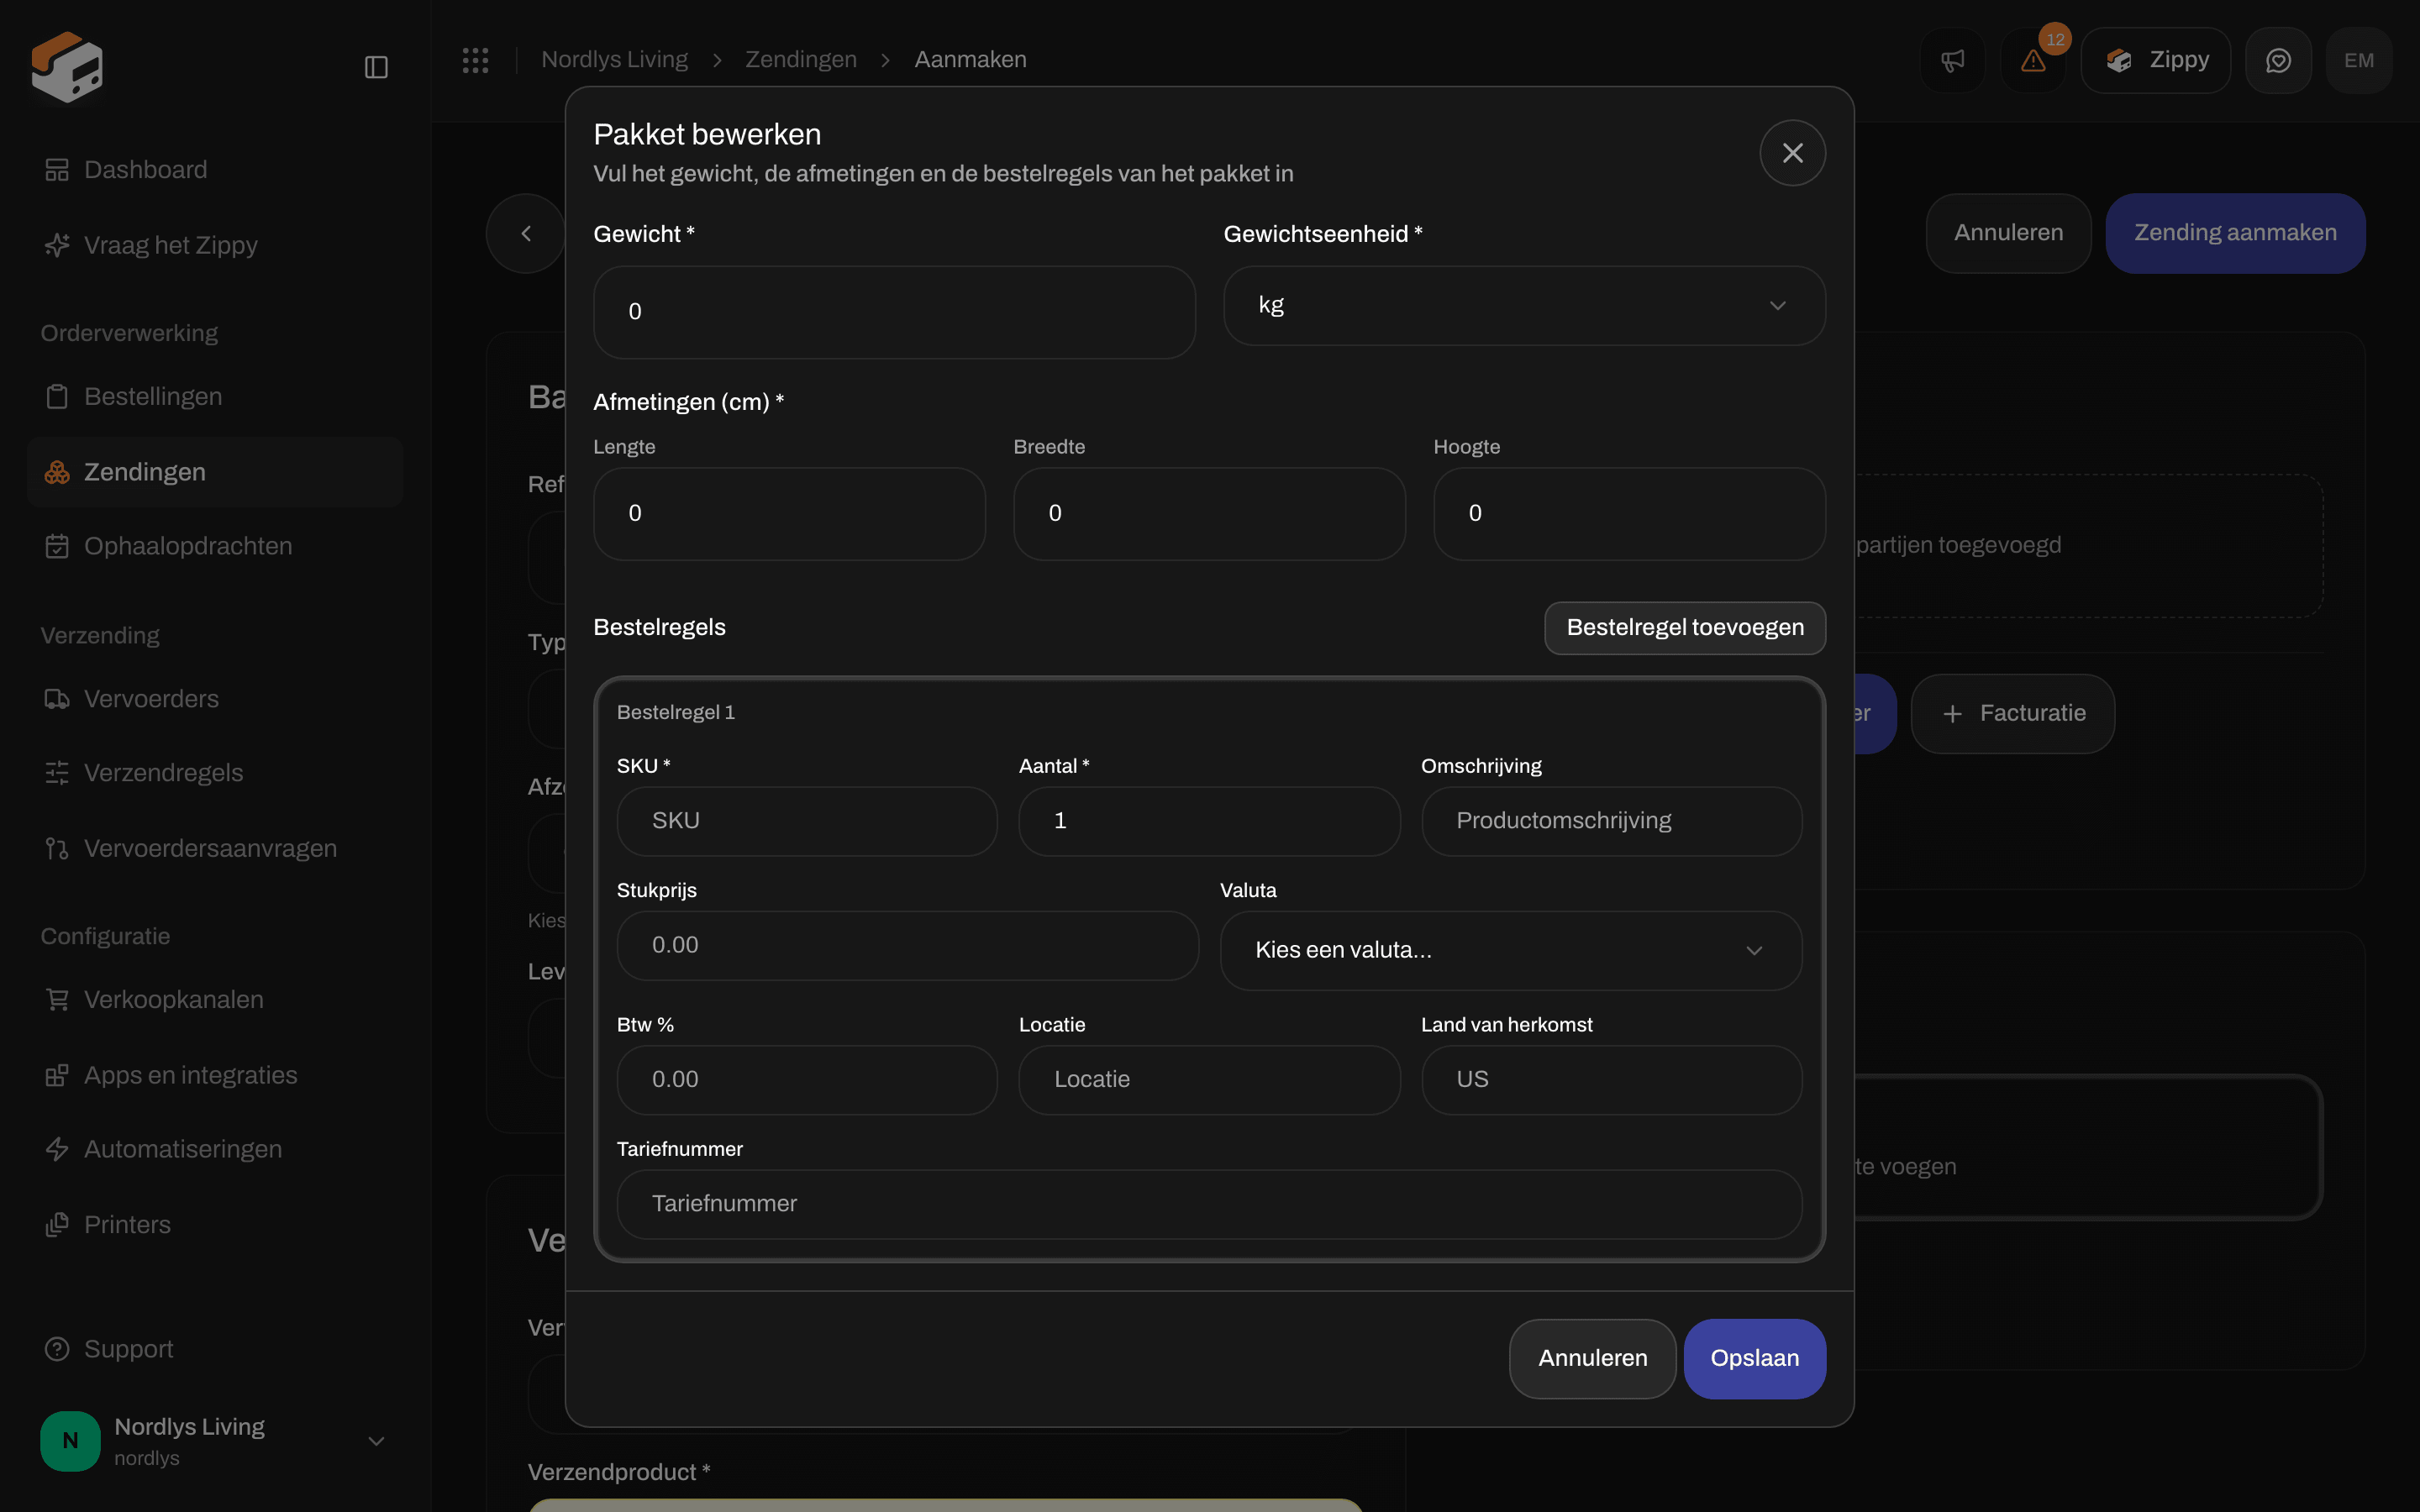Screen dimensions: 2420x1512
Task: Click Zending aanmaken button
Action: pos(2235,233)
